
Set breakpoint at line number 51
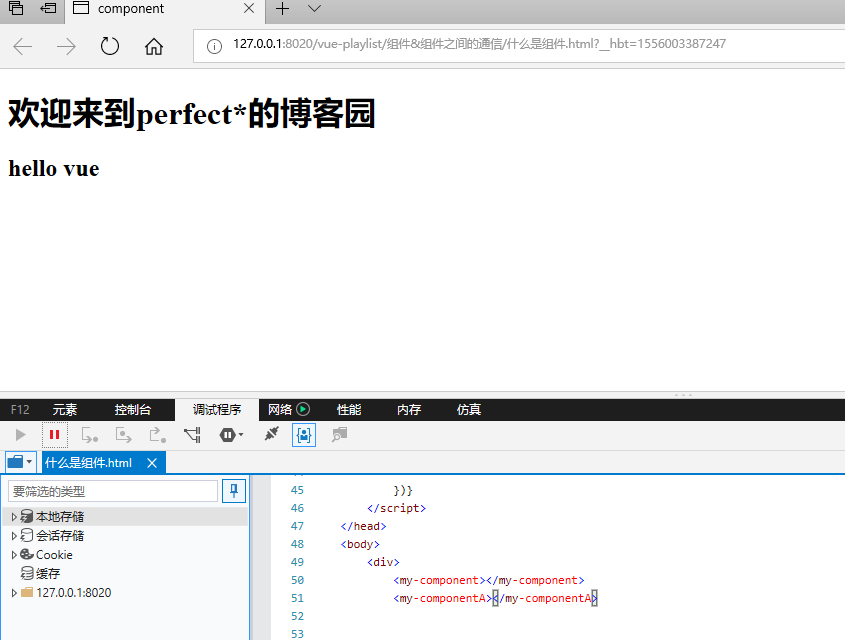(297, 598)
